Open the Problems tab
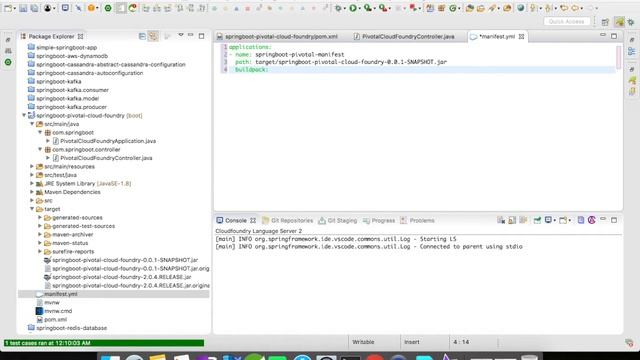Image resolution: width=640 pixels, height=360 pixels. (417, 220)
